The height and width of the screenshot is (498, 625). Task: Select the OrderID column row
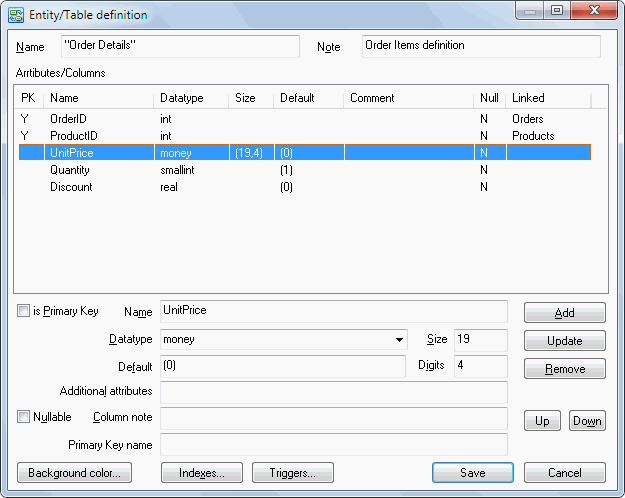click(x=70, y=119)
